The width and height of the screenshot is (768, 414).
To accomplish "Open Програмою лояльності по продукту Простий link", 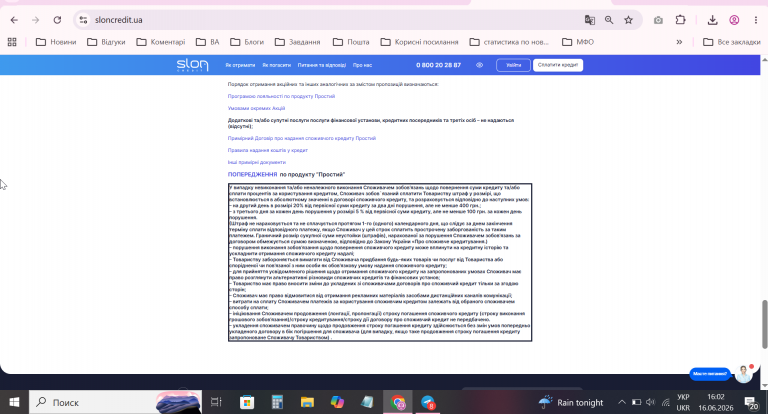I will (281, 97).
